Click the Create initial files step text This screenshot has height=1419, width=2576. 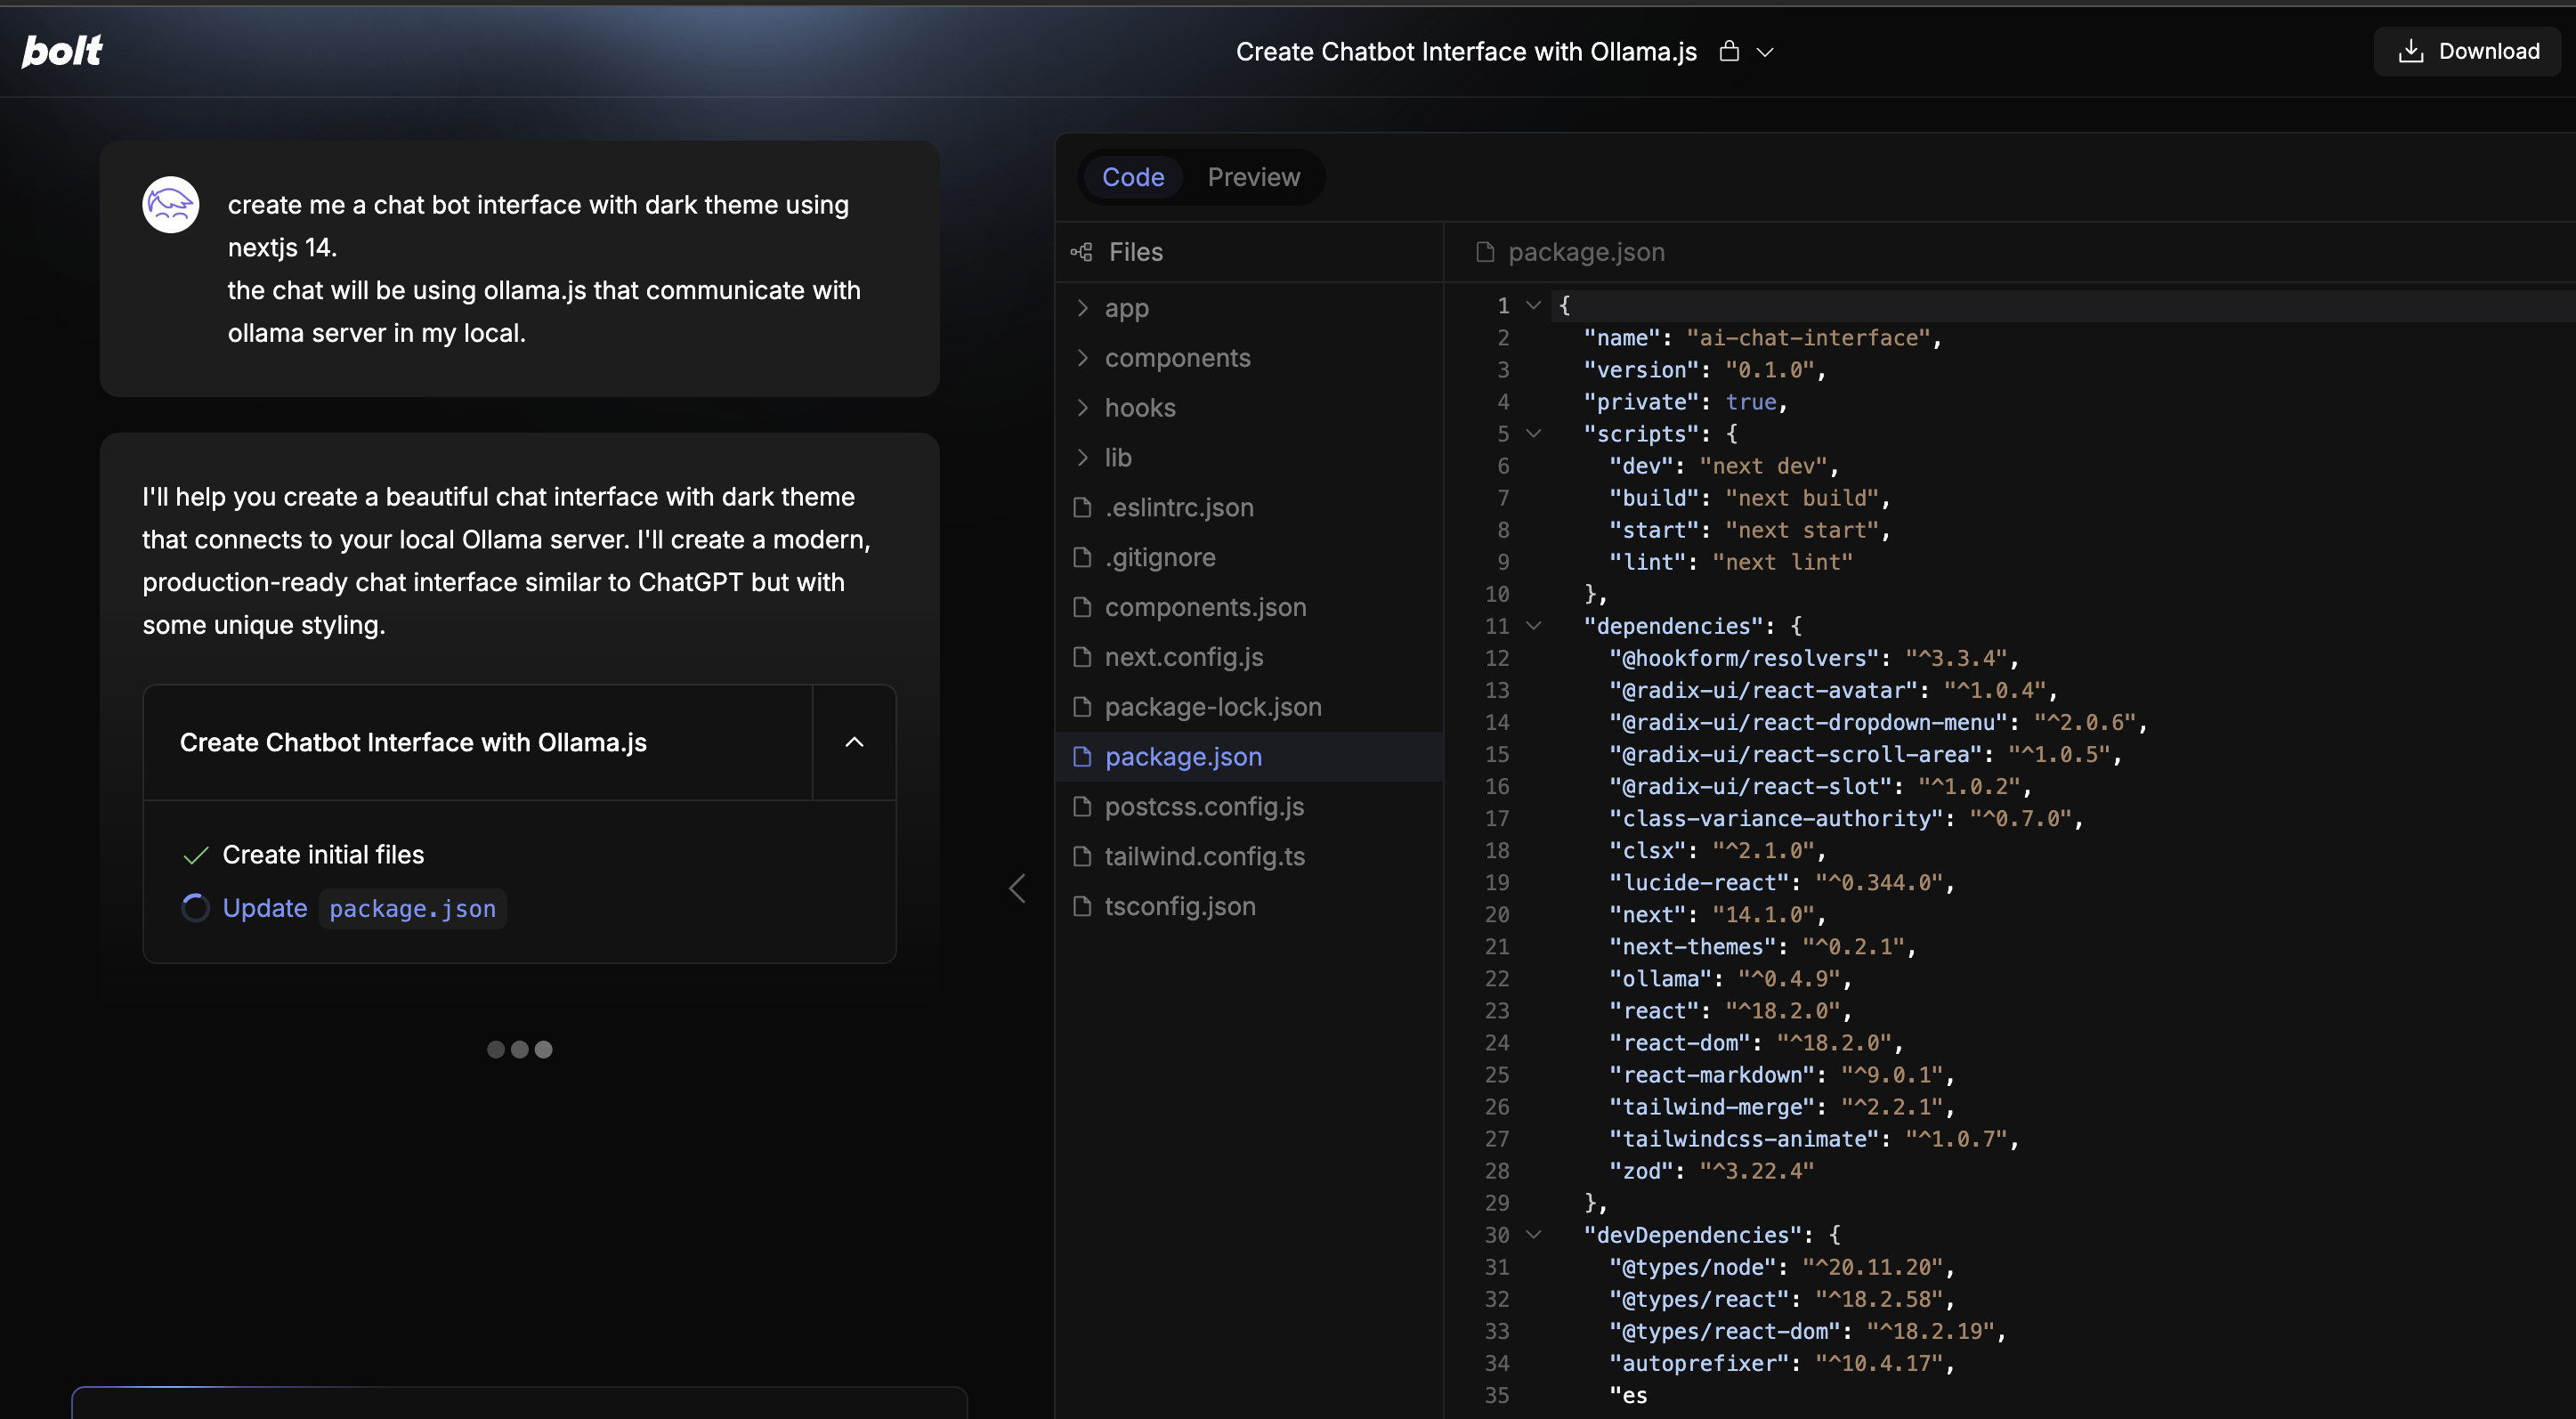(x=323, y=855)
